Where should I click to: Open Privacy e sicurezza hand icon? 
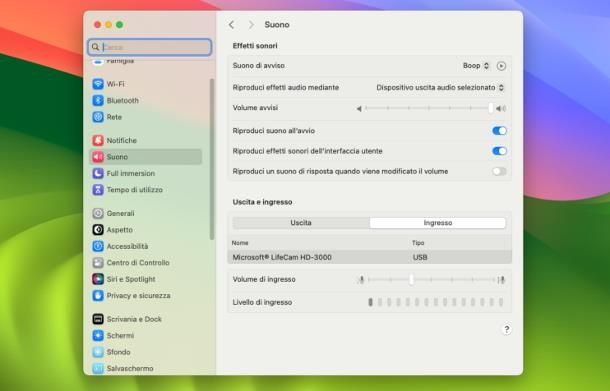pos(98,295)
